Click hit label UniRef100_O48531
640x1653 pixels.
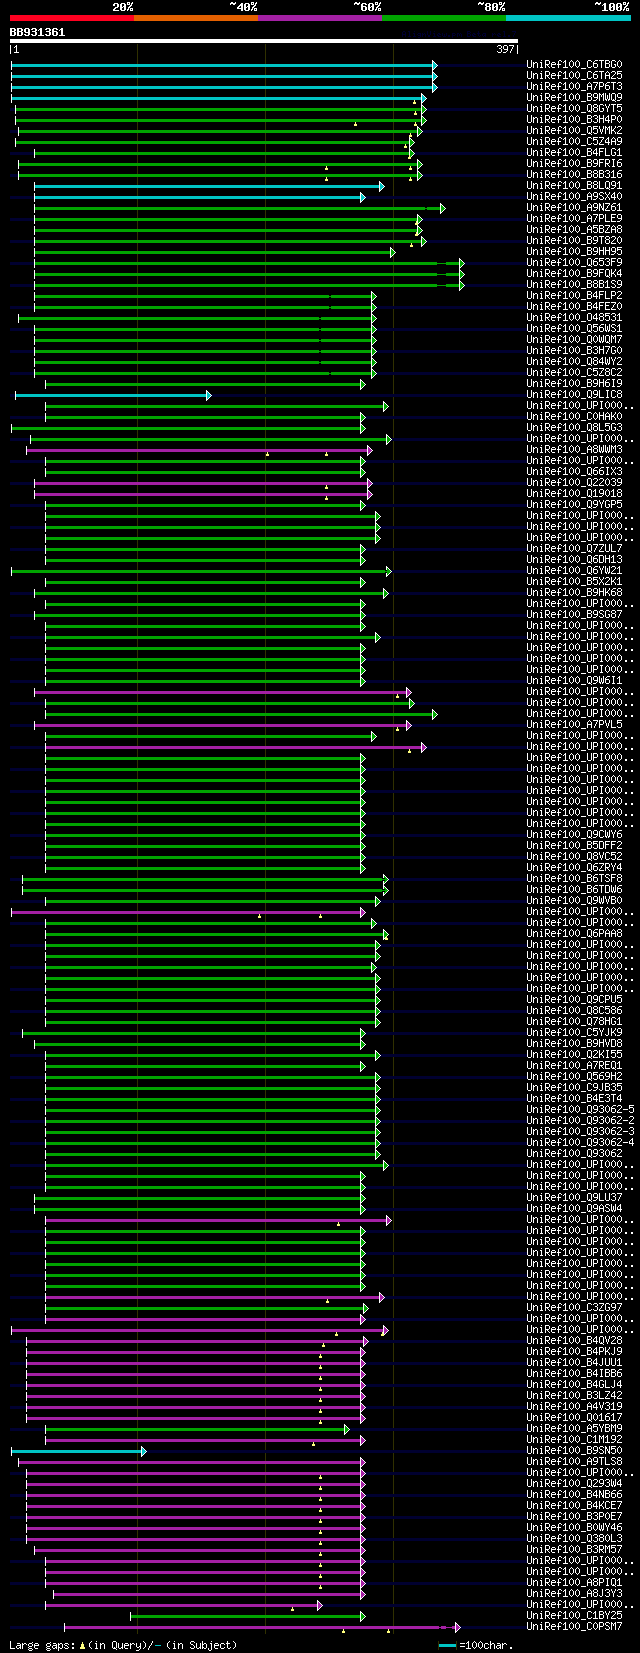click(x=574, y=318)
